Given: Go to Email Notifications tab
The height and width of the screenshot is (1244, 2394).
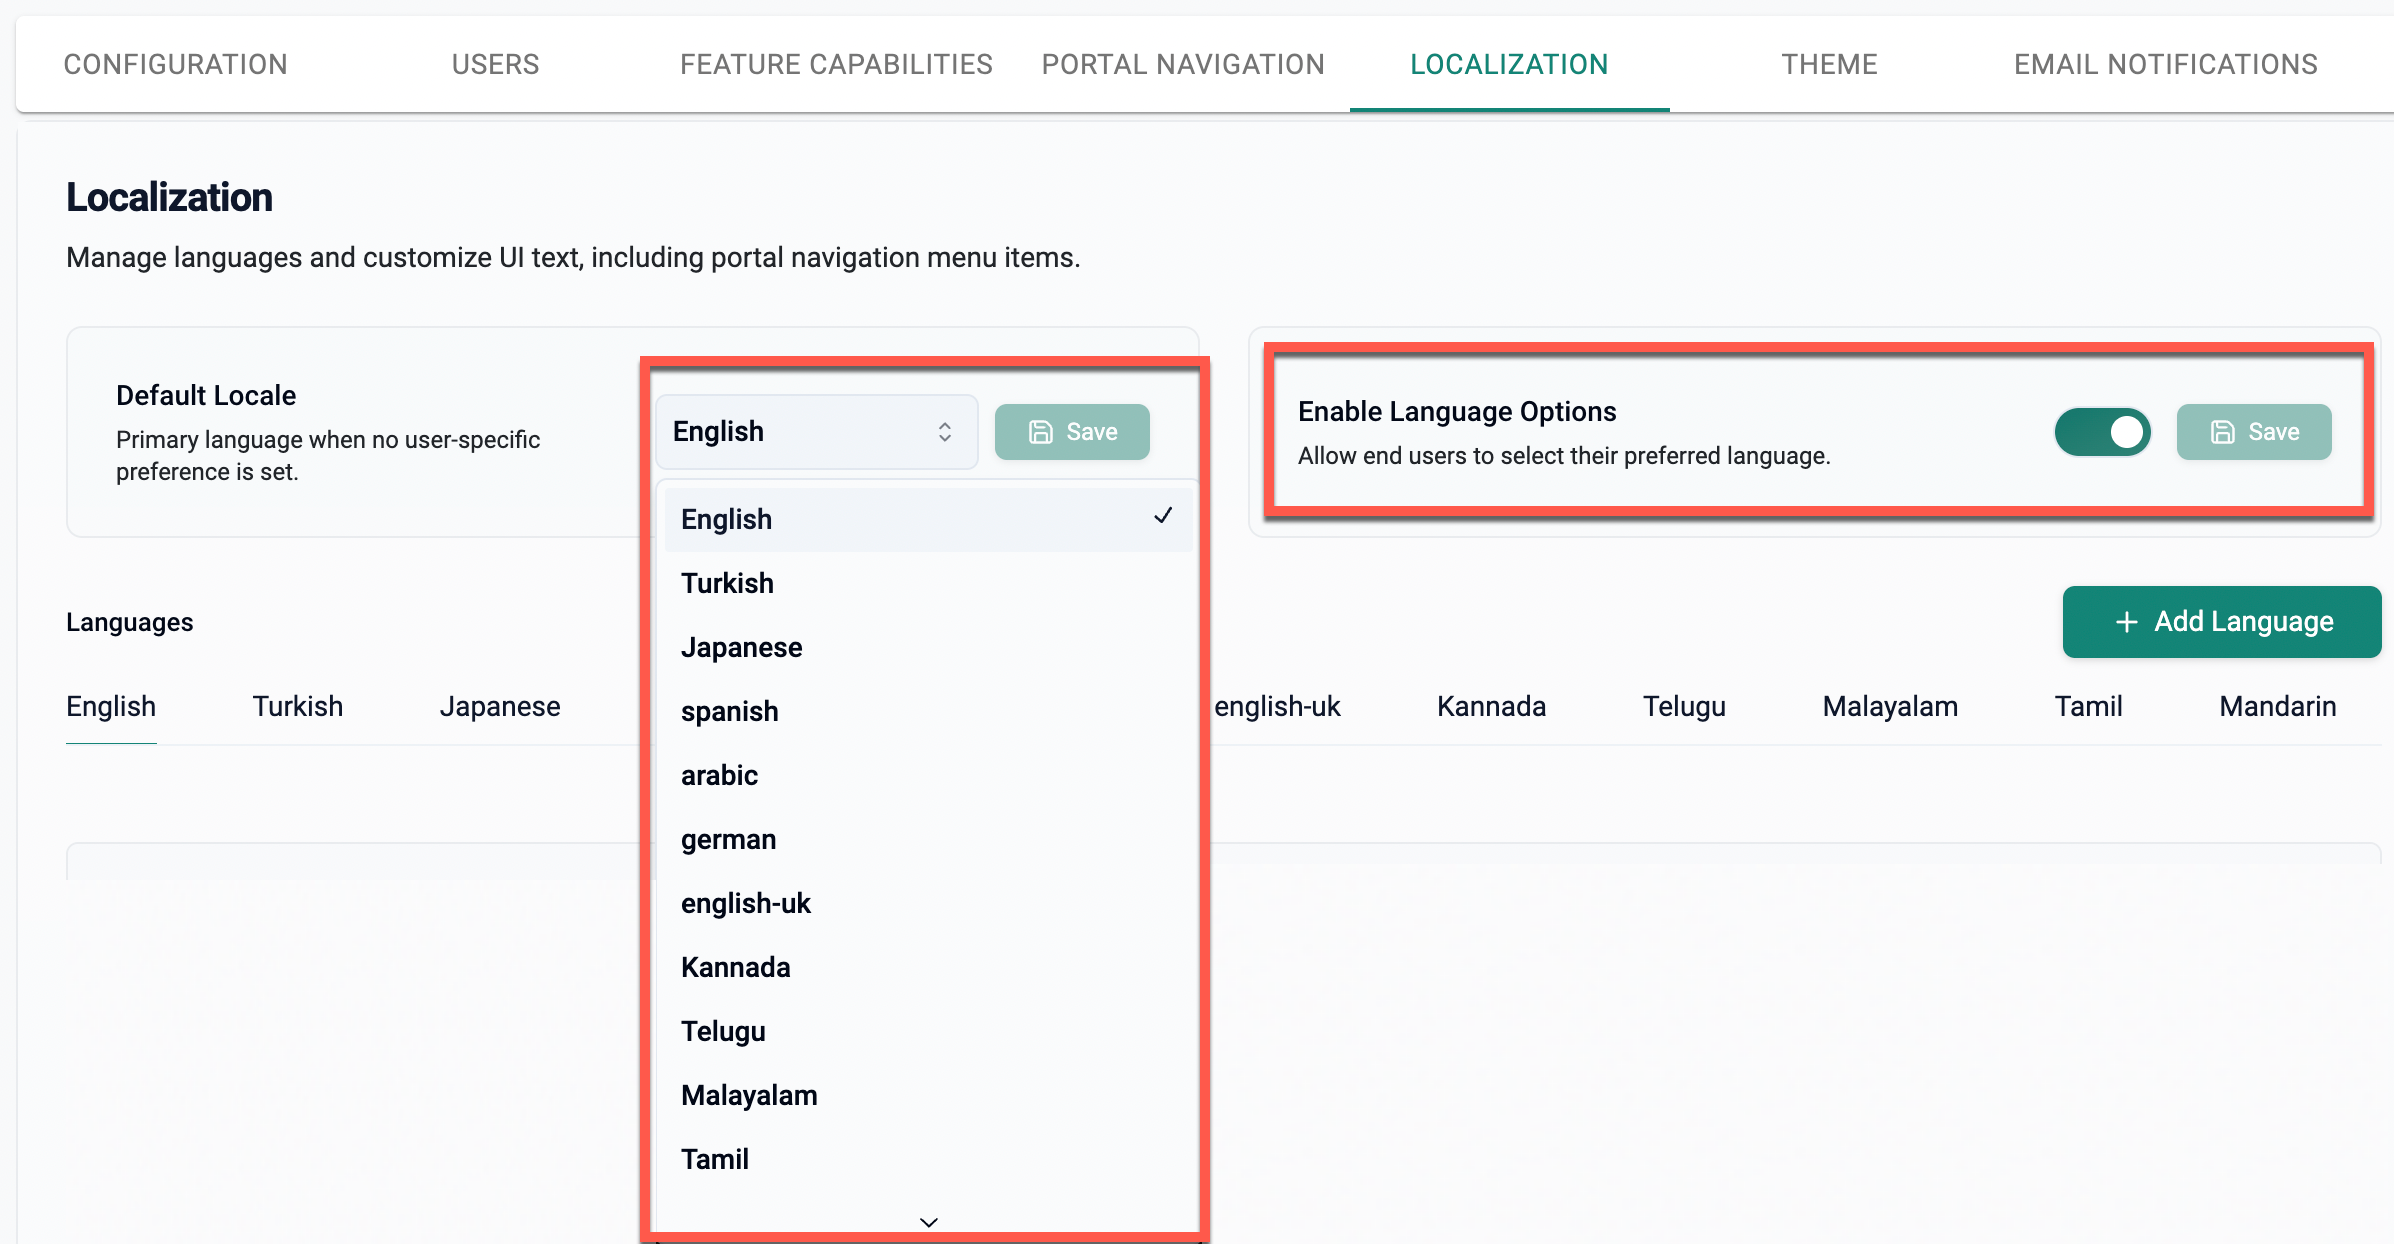Looking at the screenshot, I should pos(2165,64).
